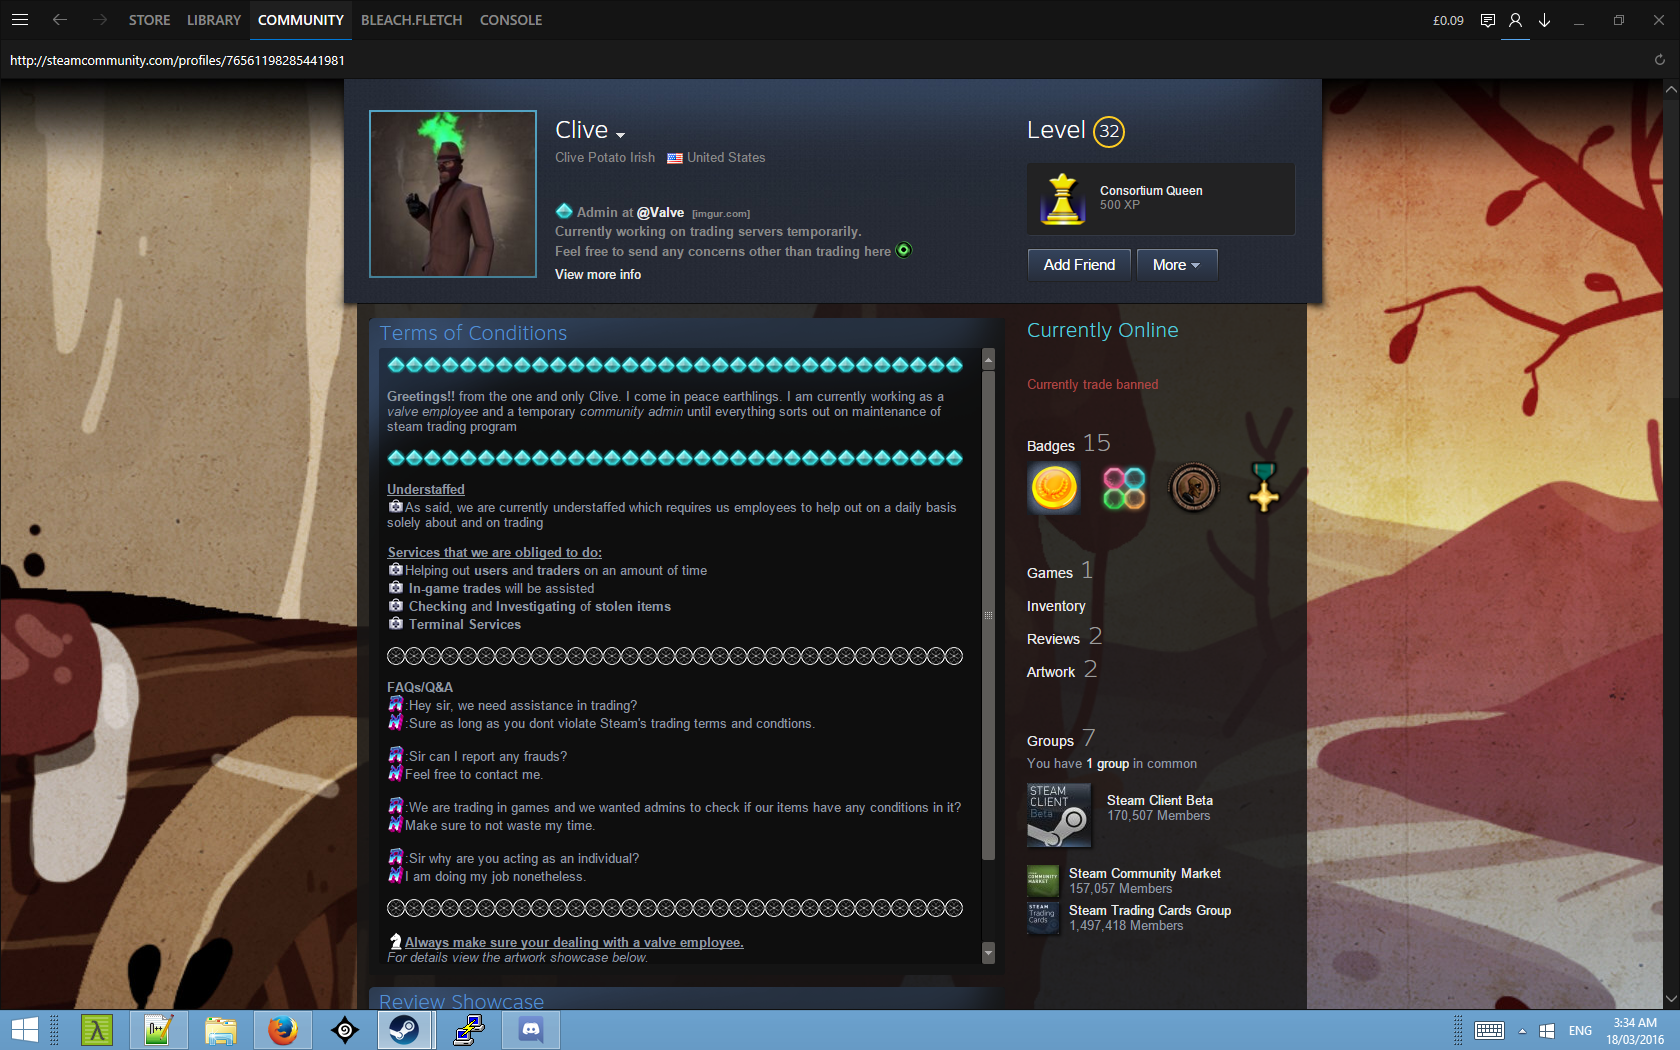This screenshot has width=1680, height=1050.
Task: Open the downloads arrow icon
Action: pyautogui.click(x=1544, y=20)
